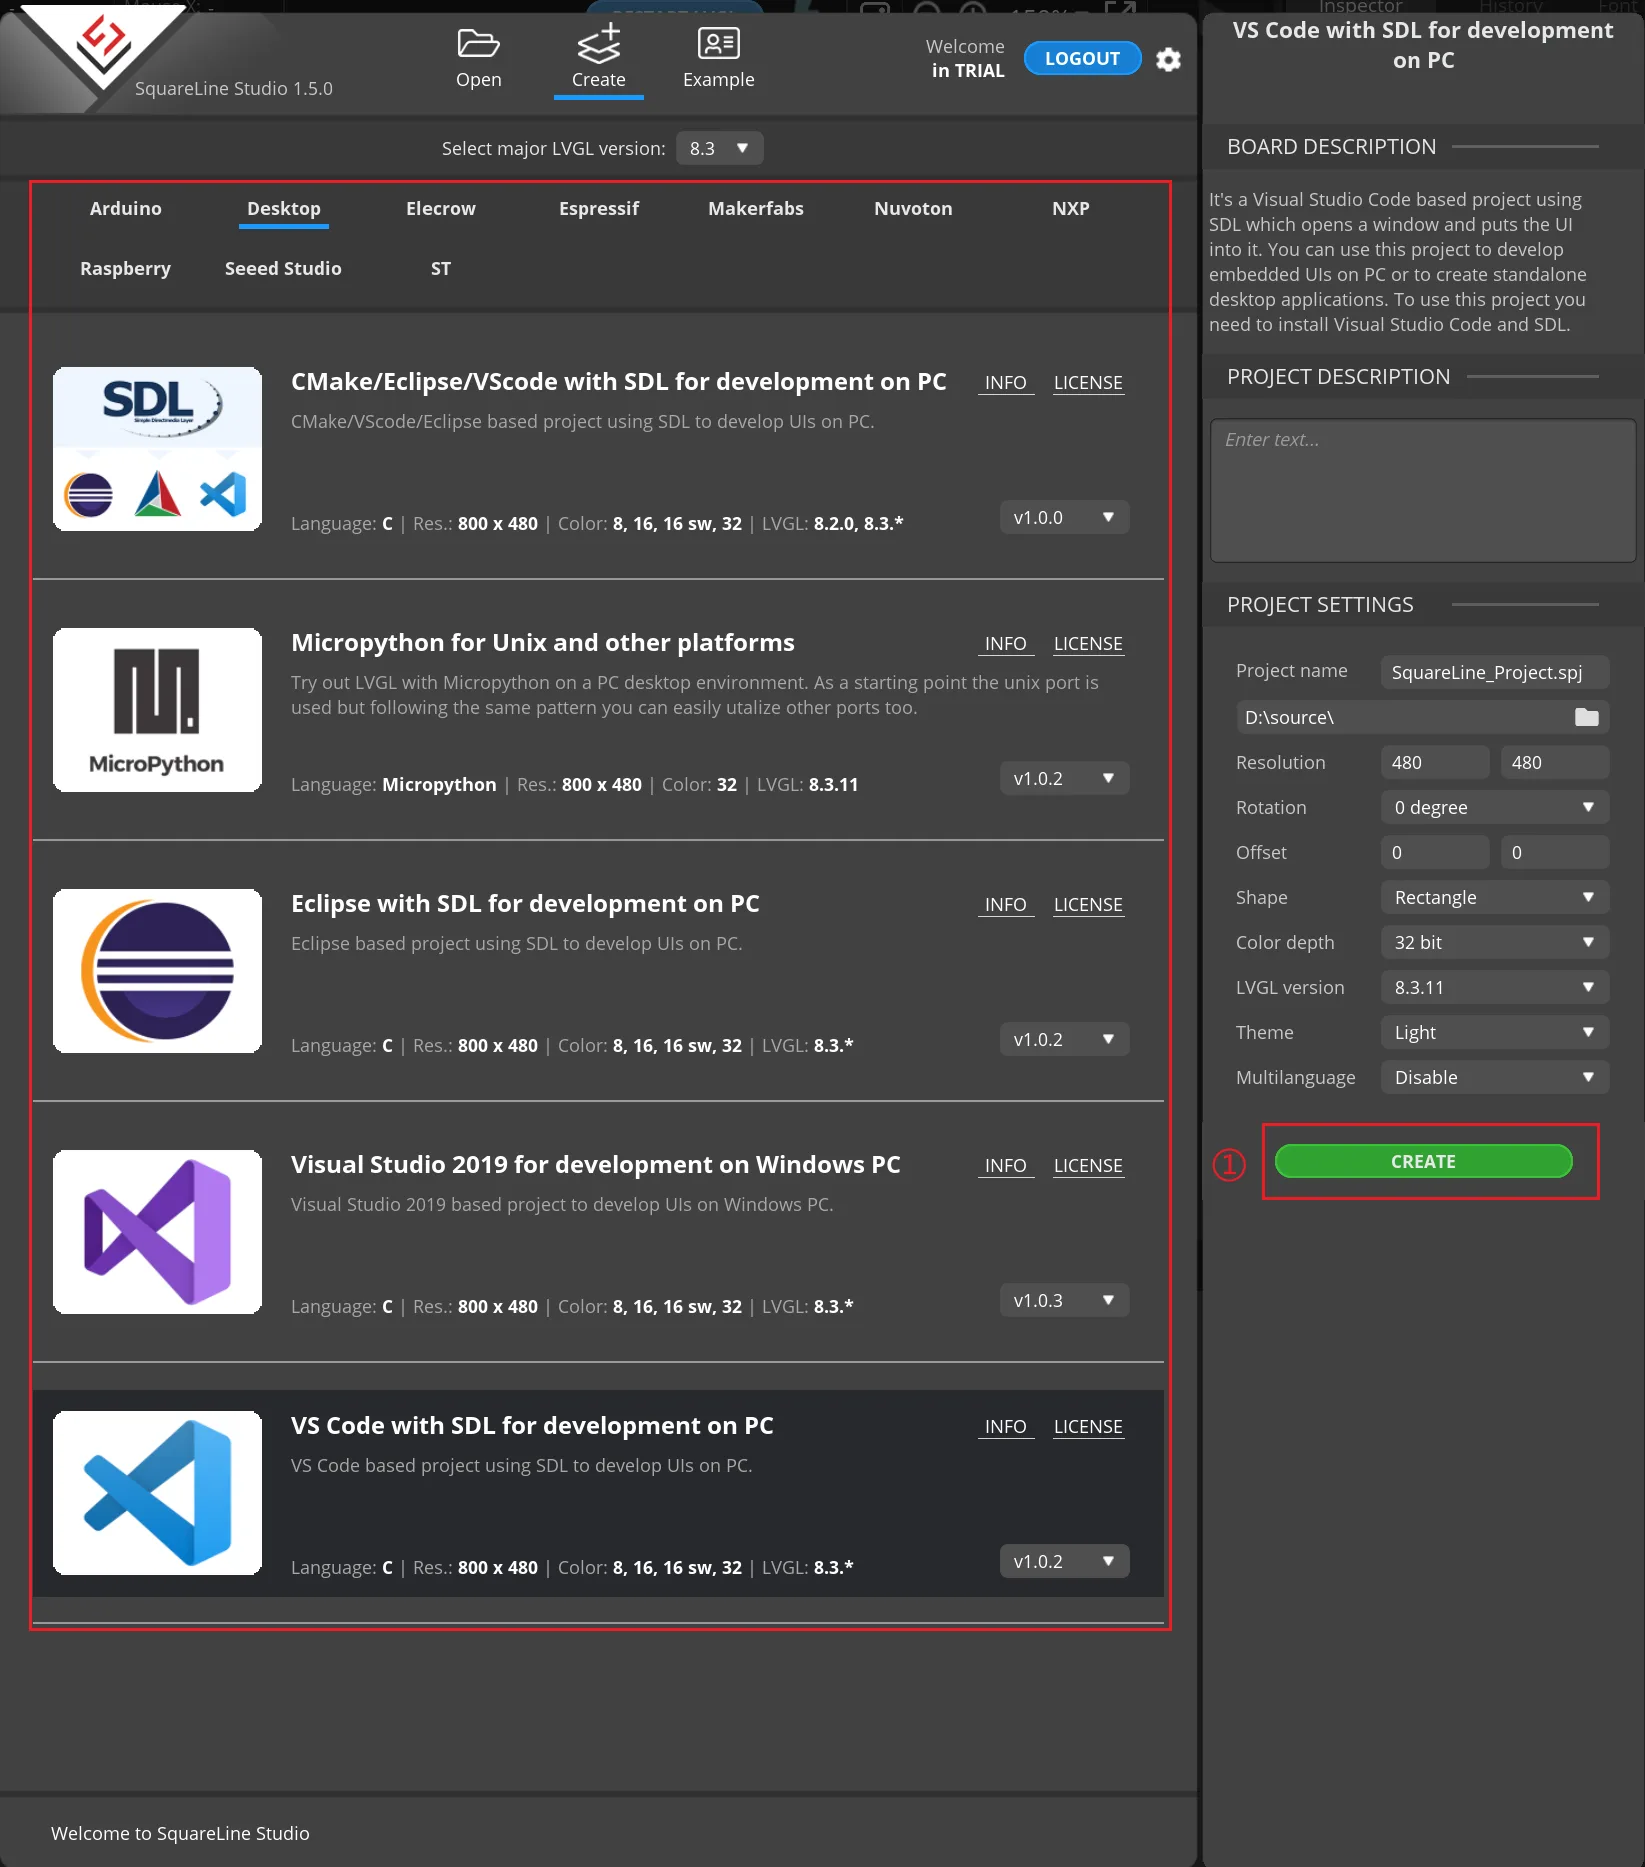Click the first Offset value field

[1435, 852]
